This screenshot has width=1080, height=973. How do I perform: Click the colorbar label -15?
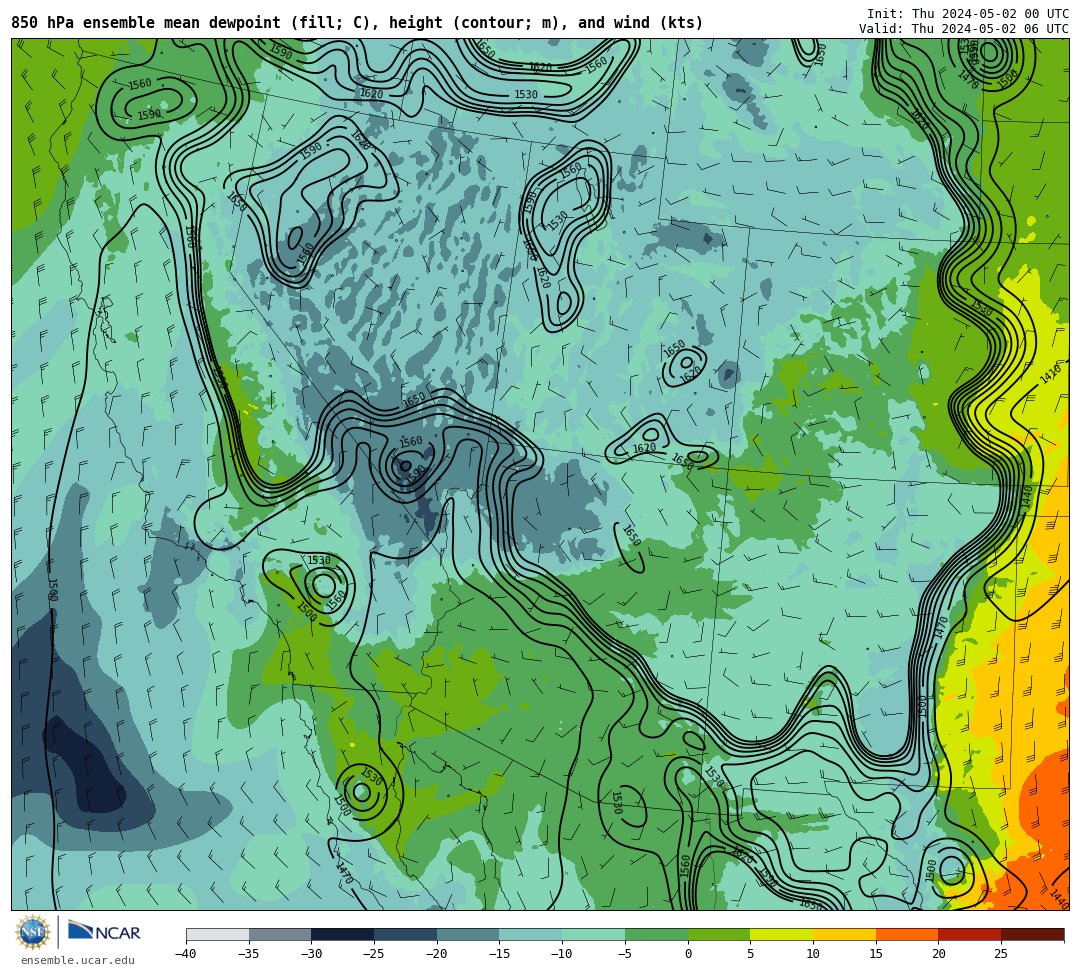click(499, 954)
